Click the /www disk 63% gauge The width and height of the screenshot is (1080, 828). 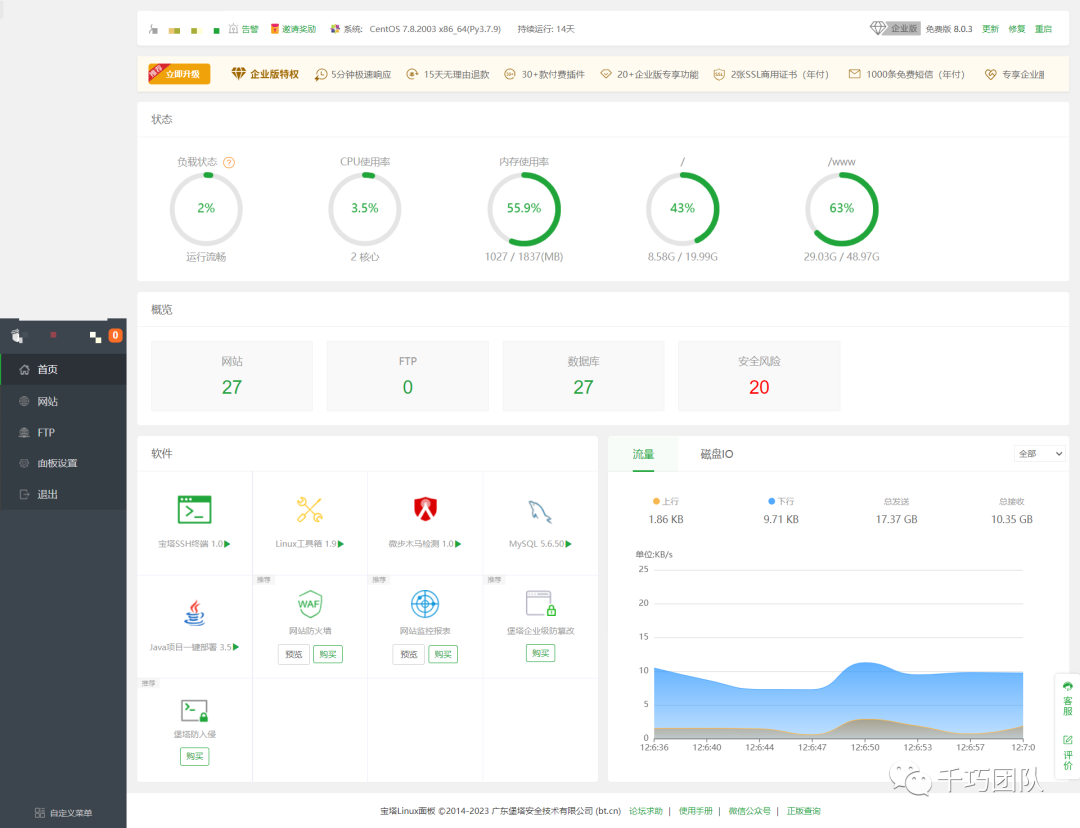pyautogui.click(x=842, y=209)
